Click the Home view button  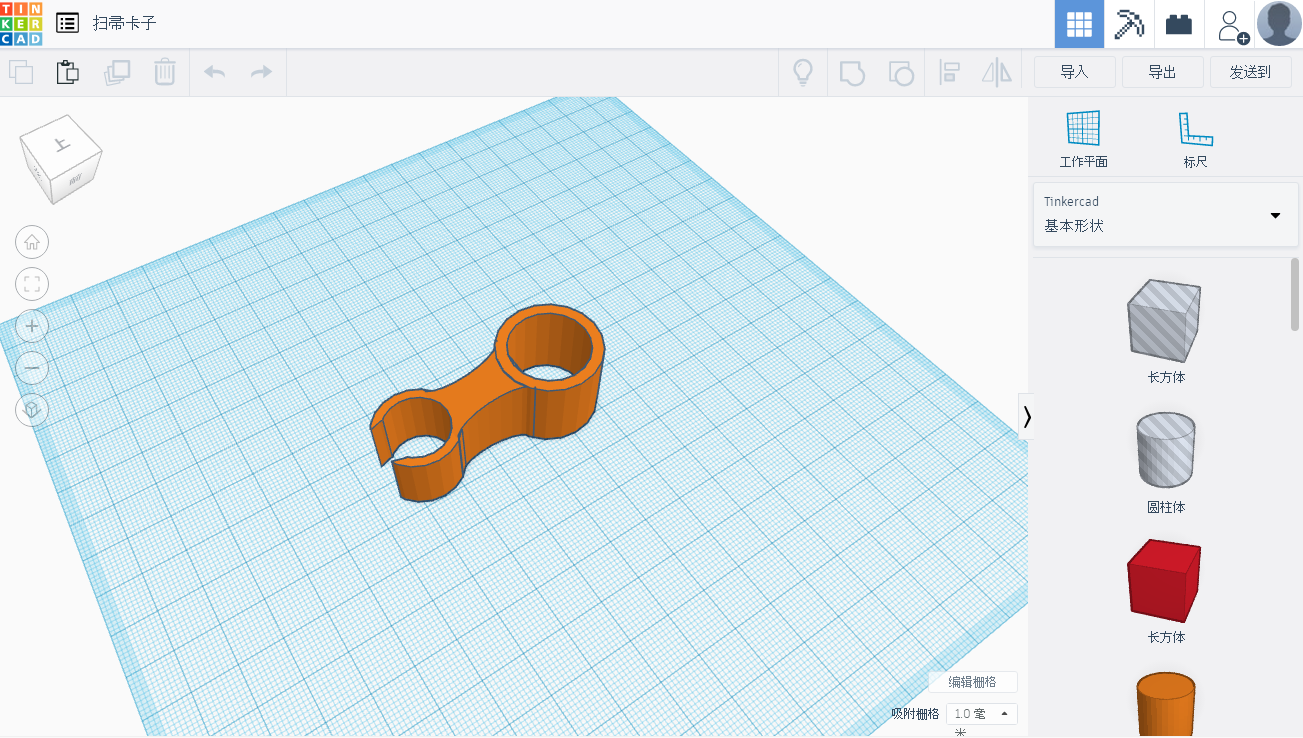[x=32, y=242]
